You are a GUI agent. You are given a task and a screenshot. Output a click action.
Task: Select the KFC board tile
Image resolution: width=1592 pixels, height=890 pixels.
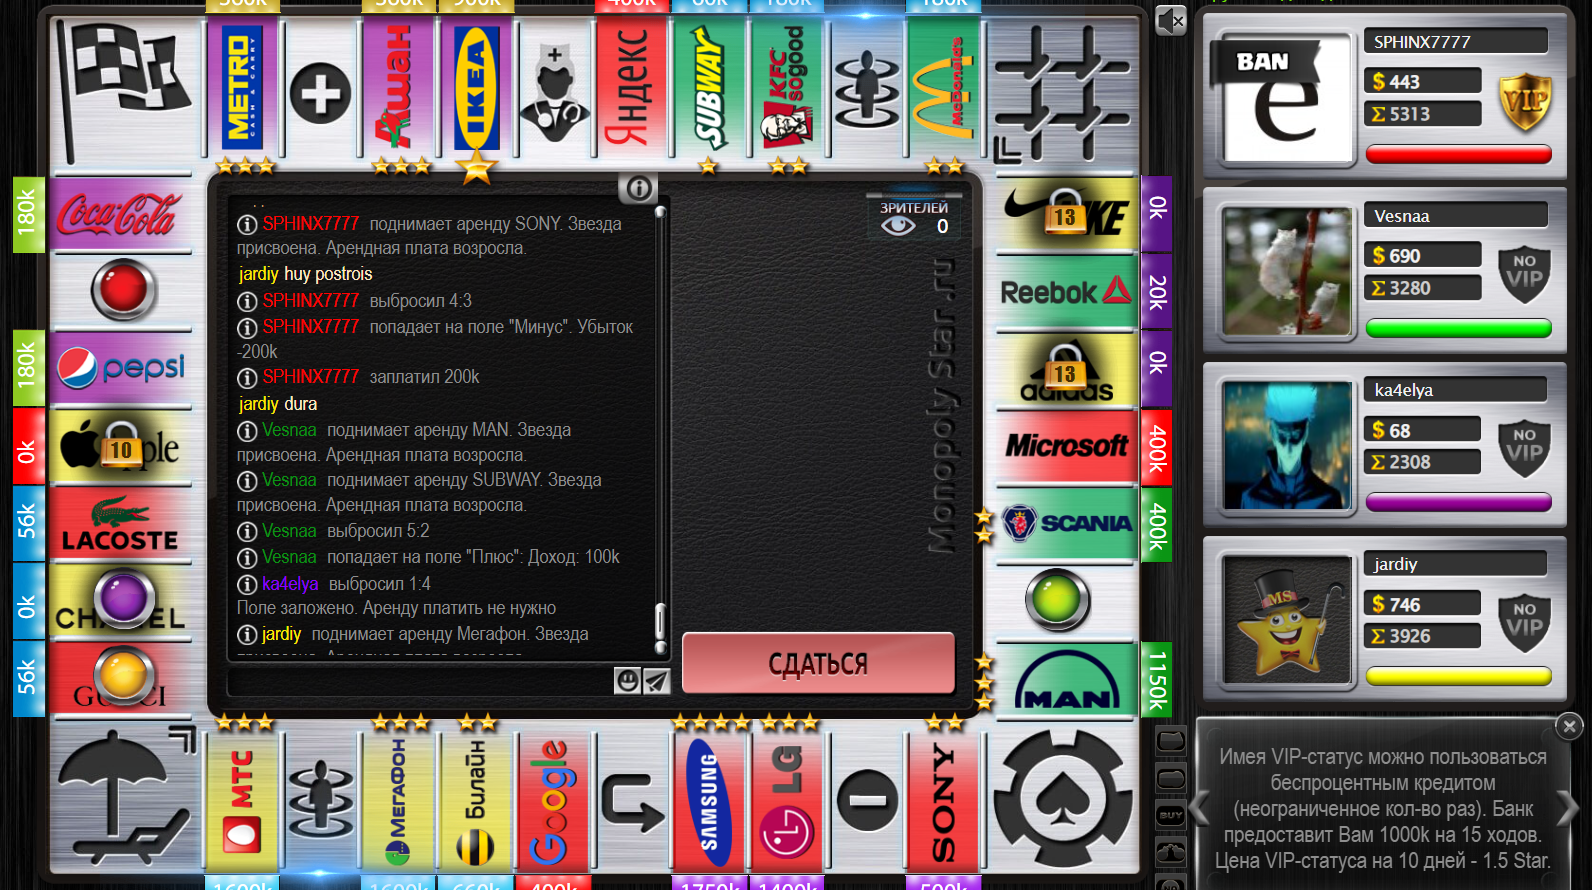pyautogui.click(x=787, y=88)
